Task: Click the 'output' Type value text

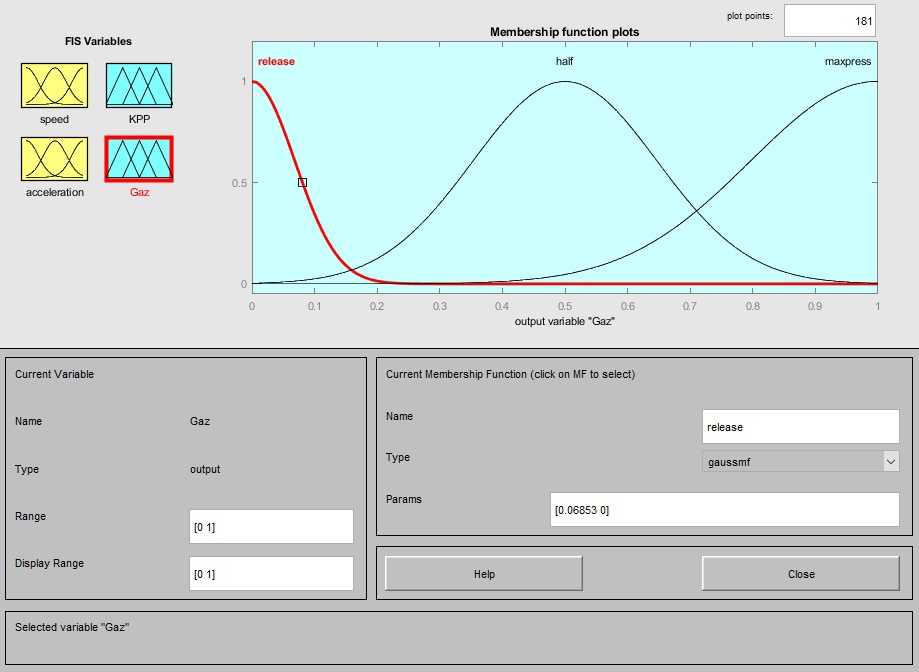Action: pos(205,469)
